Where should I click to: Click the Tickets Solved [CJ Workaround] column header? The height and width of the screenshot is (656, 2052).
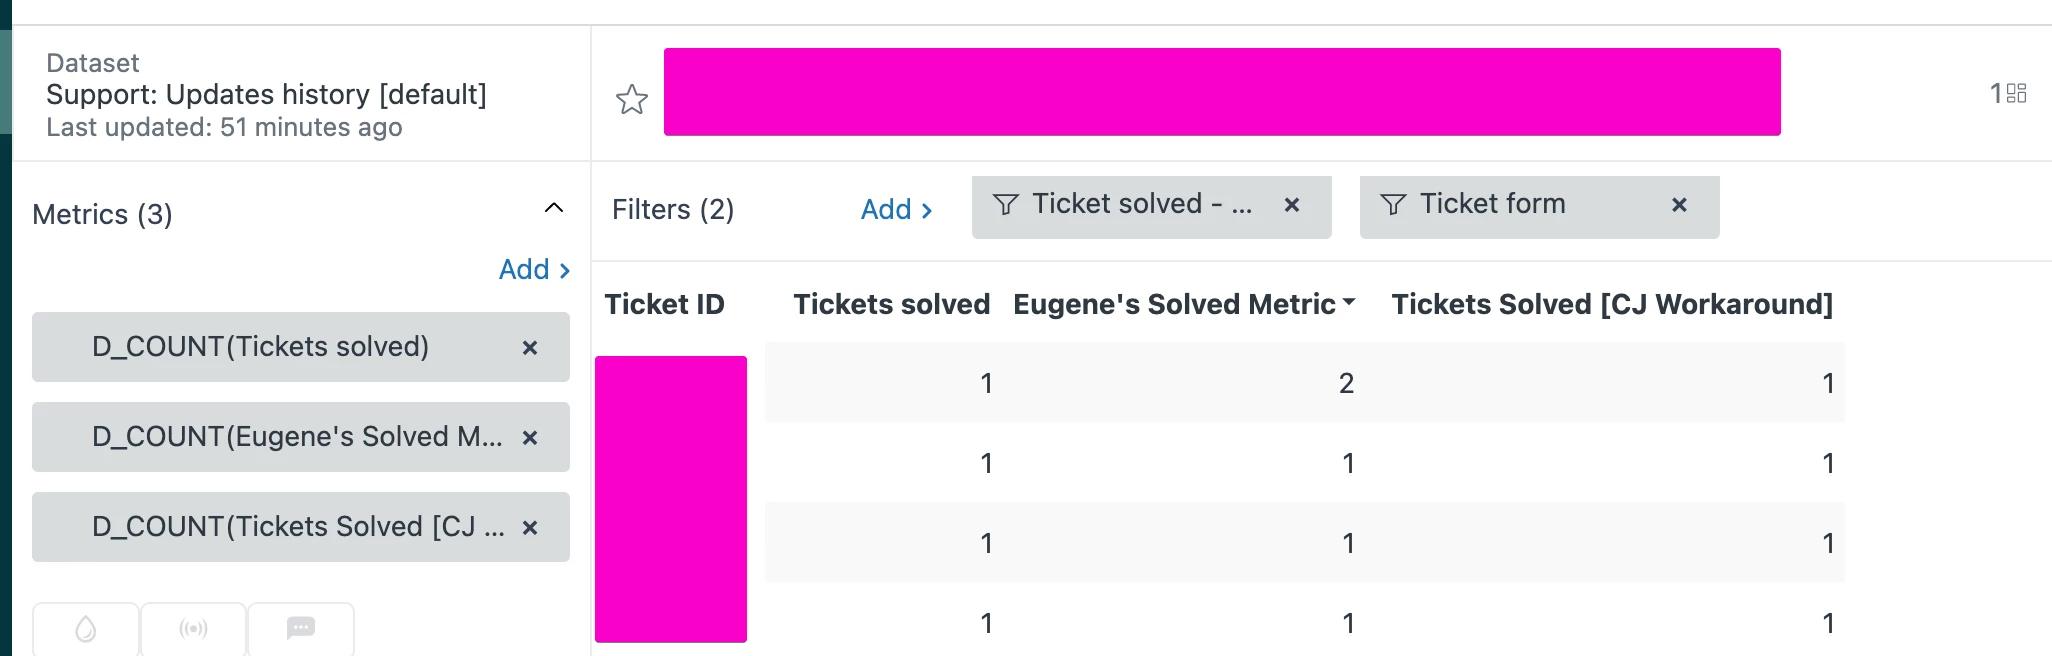(1611, 304)
